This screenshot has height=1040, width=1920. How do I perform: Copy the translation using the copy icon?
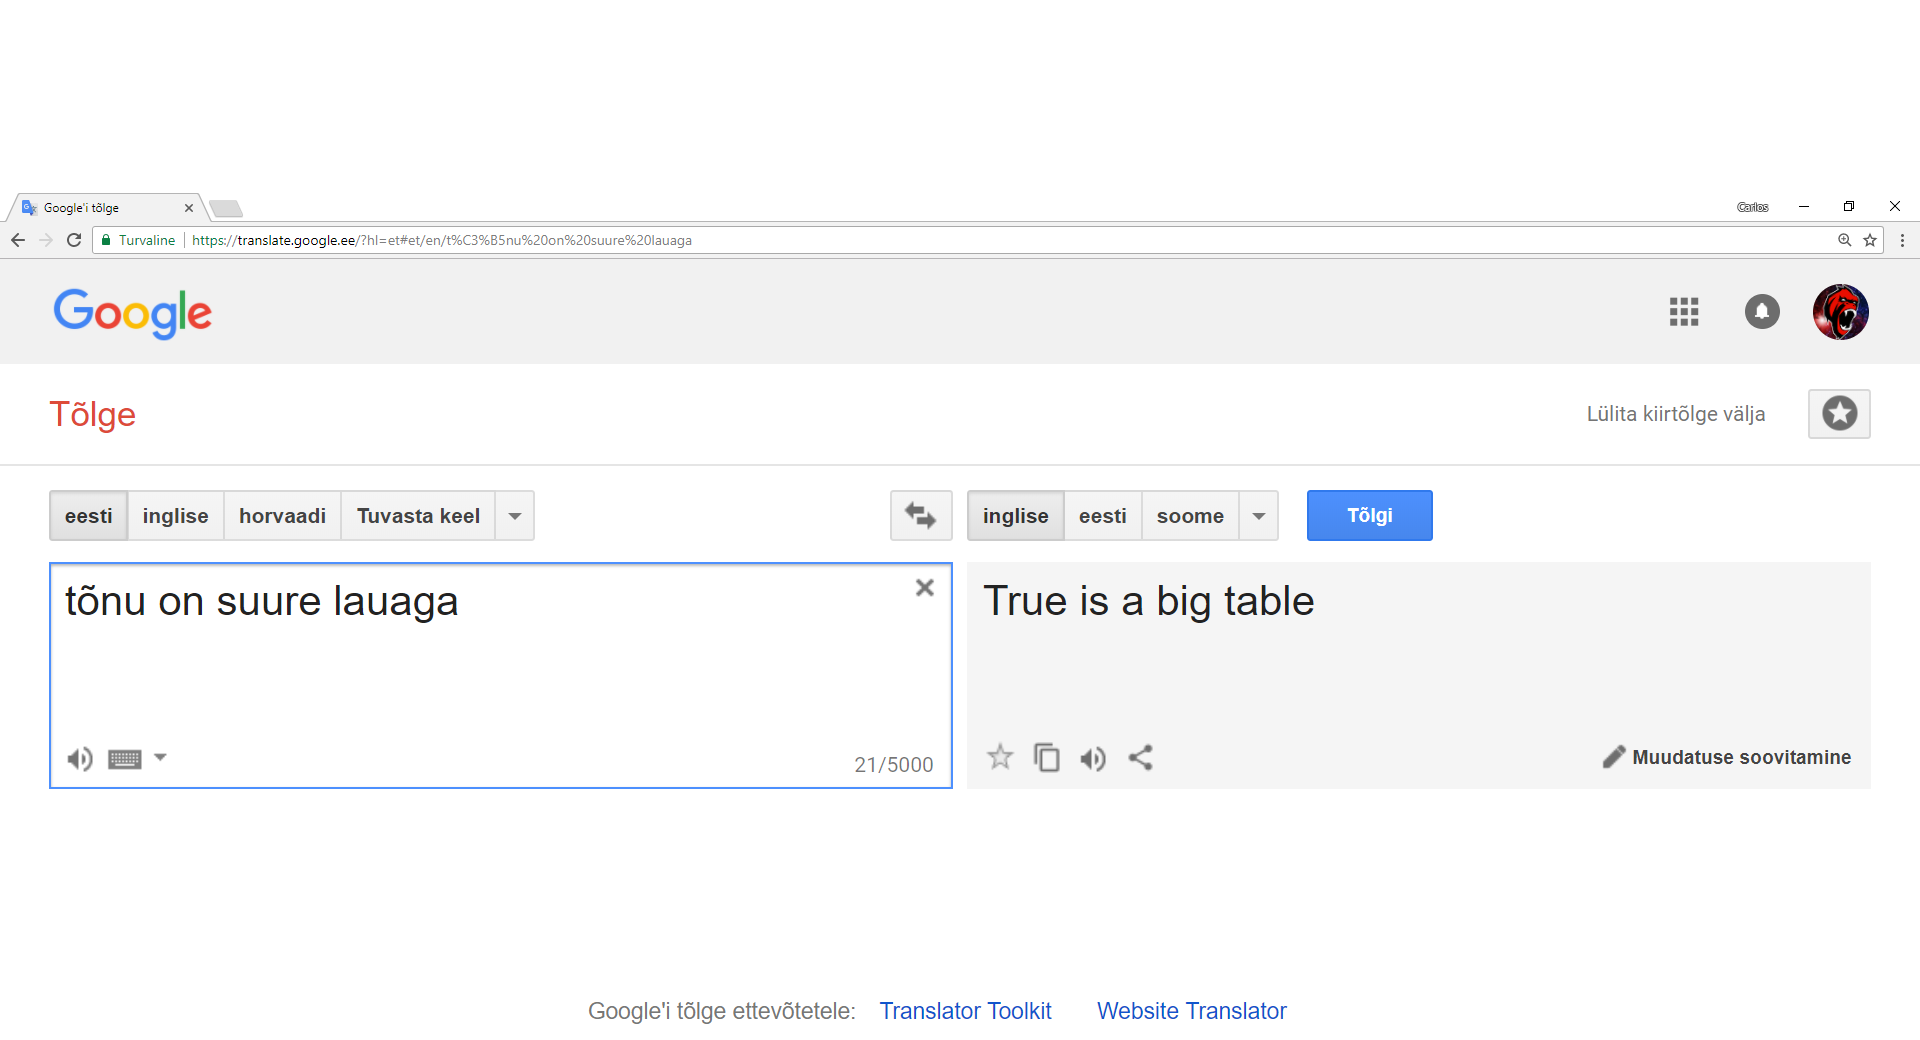pos(1046,758)
